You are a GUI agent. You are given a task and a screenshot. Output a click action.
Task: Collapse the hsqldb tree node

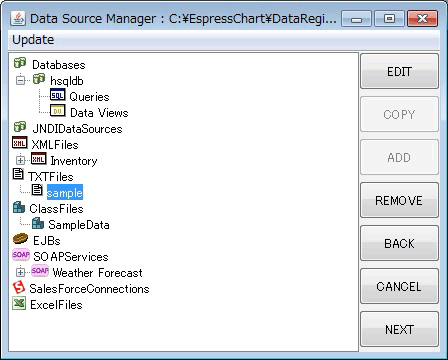[21, 80]
